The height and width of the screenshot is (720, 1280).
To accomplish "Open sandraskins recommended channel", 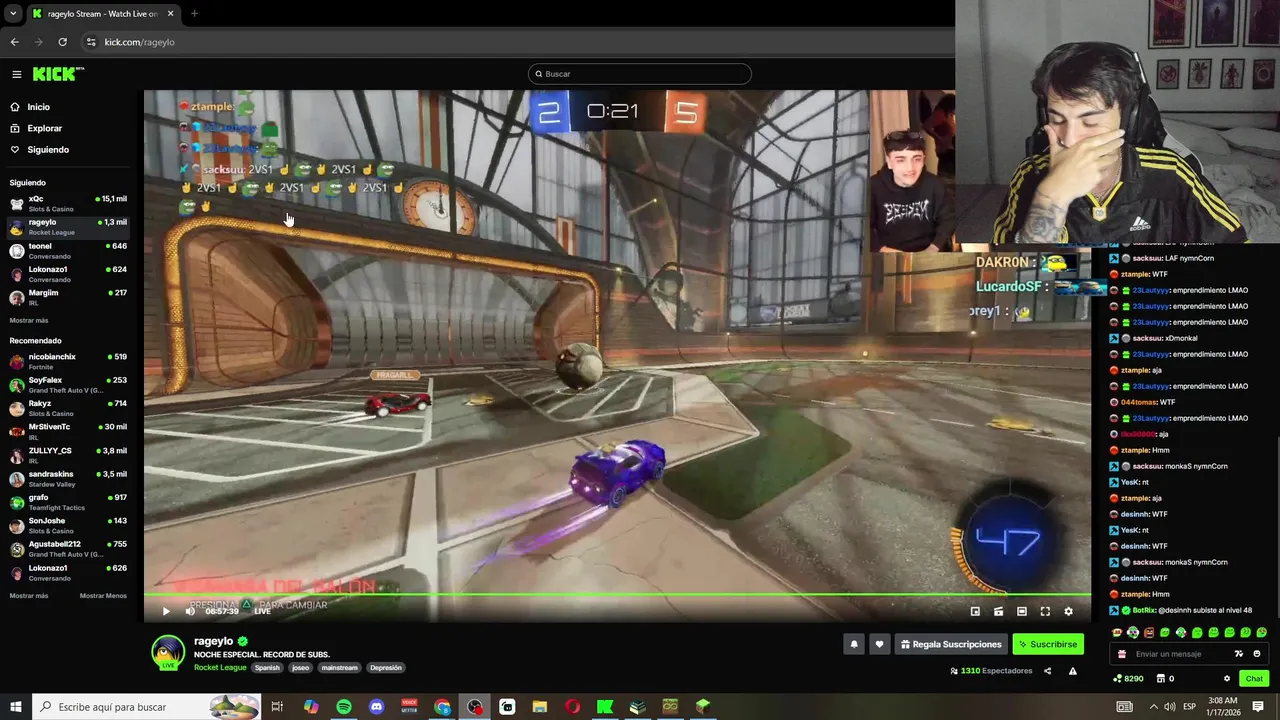I will coord(68,479).
